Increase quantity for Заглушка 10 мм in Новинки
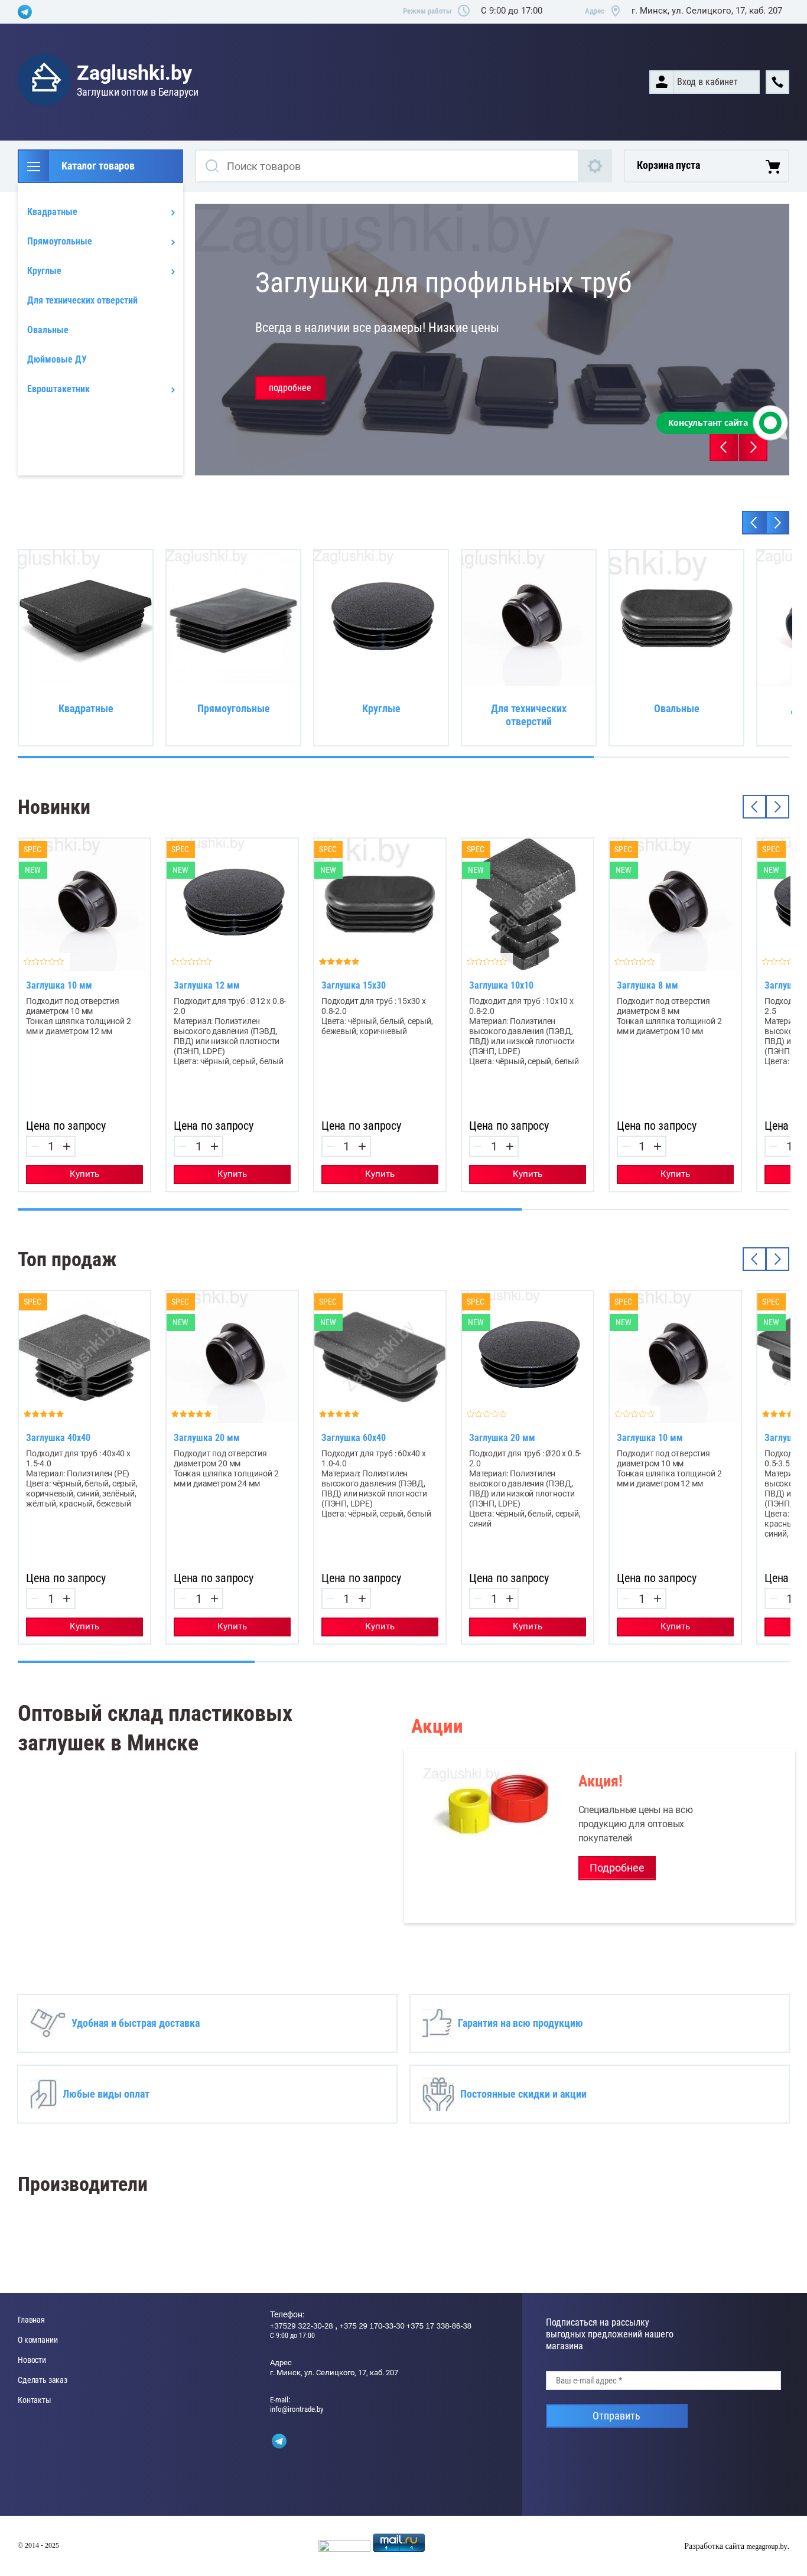807x2576 pixels. tap(67, 1146)
